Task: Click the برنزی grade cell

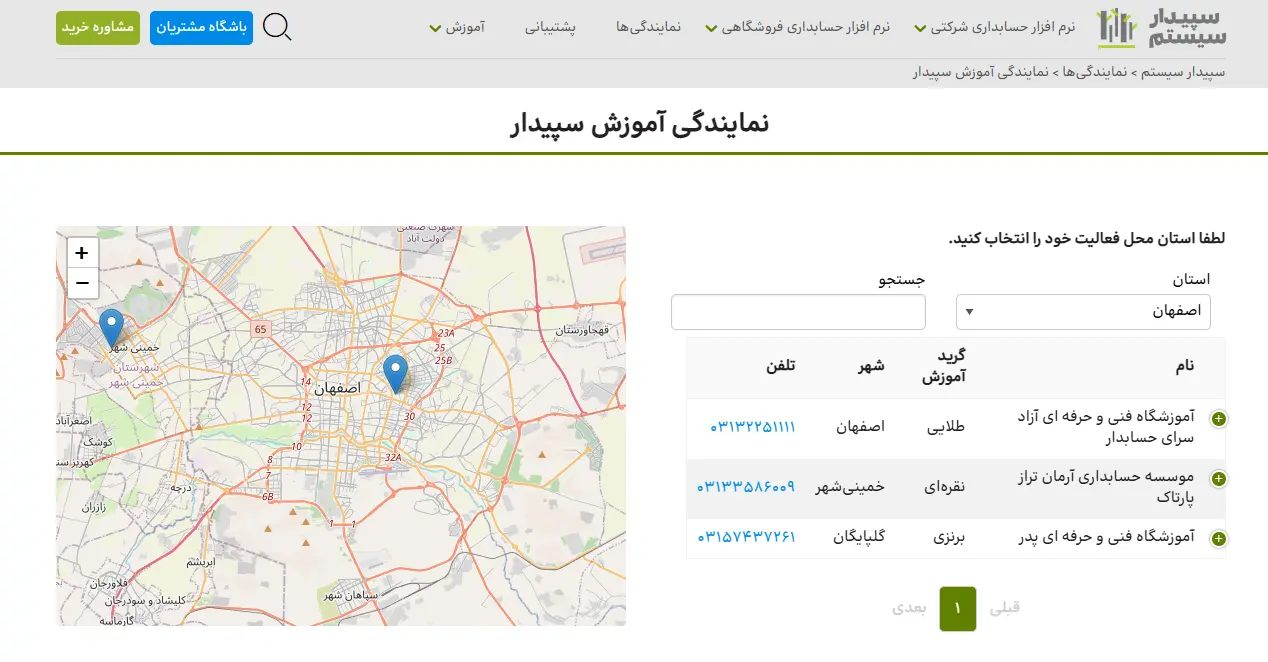Action: pos(950,537)
